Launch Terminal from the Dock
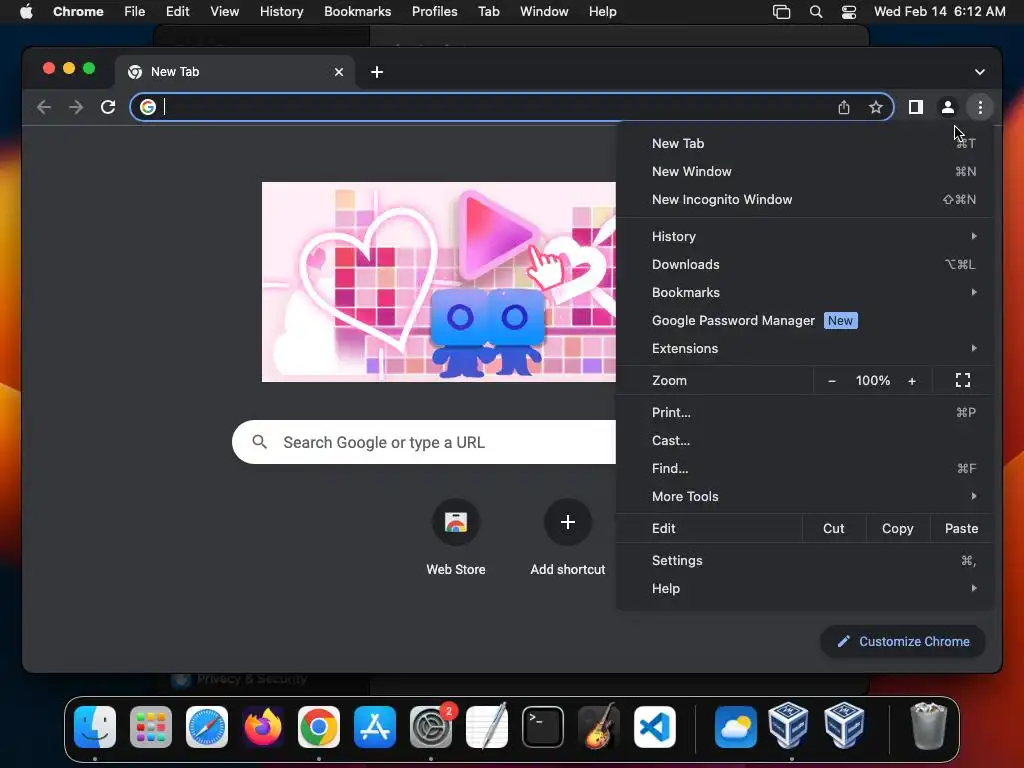The image size is (1024, 768). (543, 727)
